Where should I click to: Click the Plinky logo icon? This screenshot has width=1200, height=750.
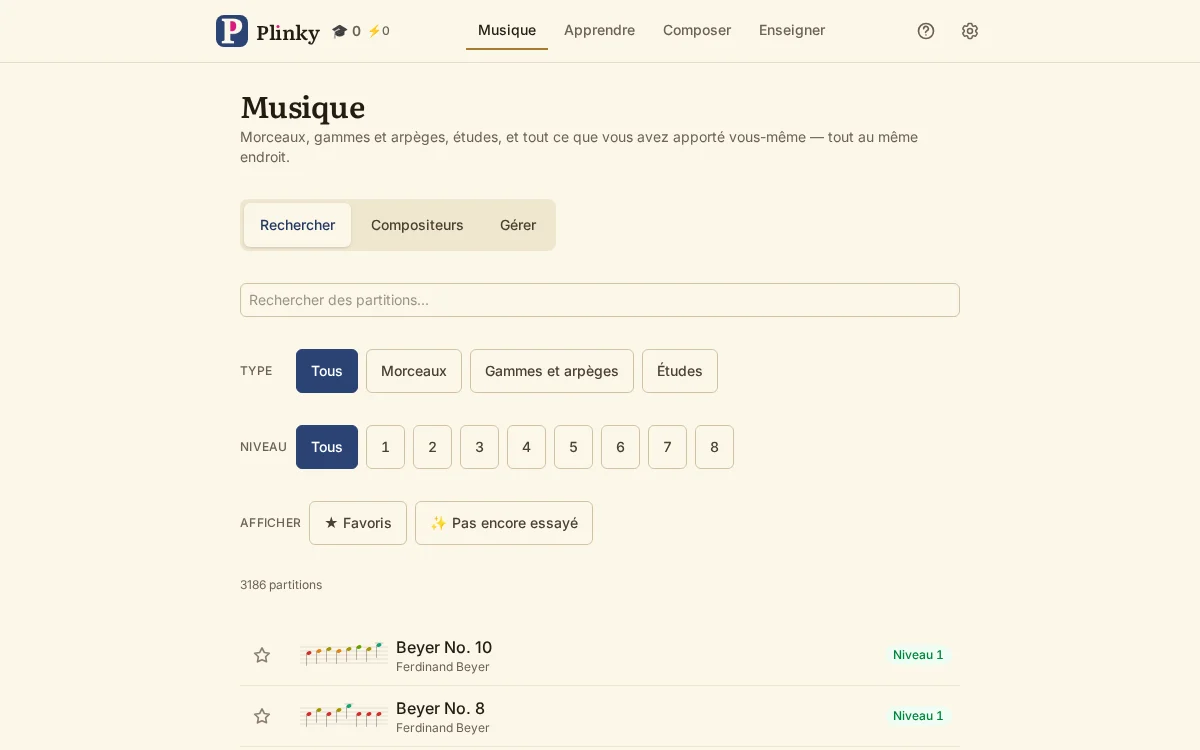(x=232, y=31)
